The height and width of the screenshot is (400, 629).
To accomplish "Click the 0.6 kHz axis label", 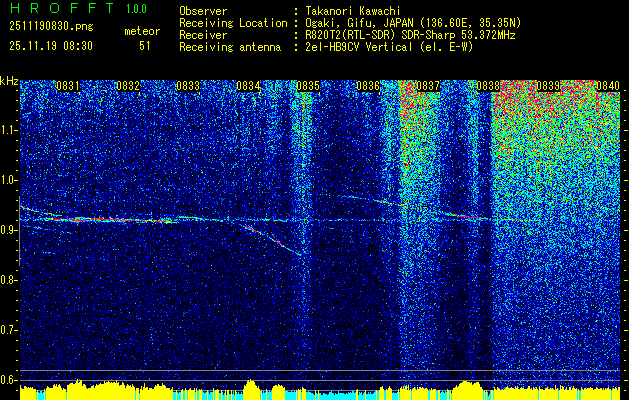I will (x=9, y=380).
